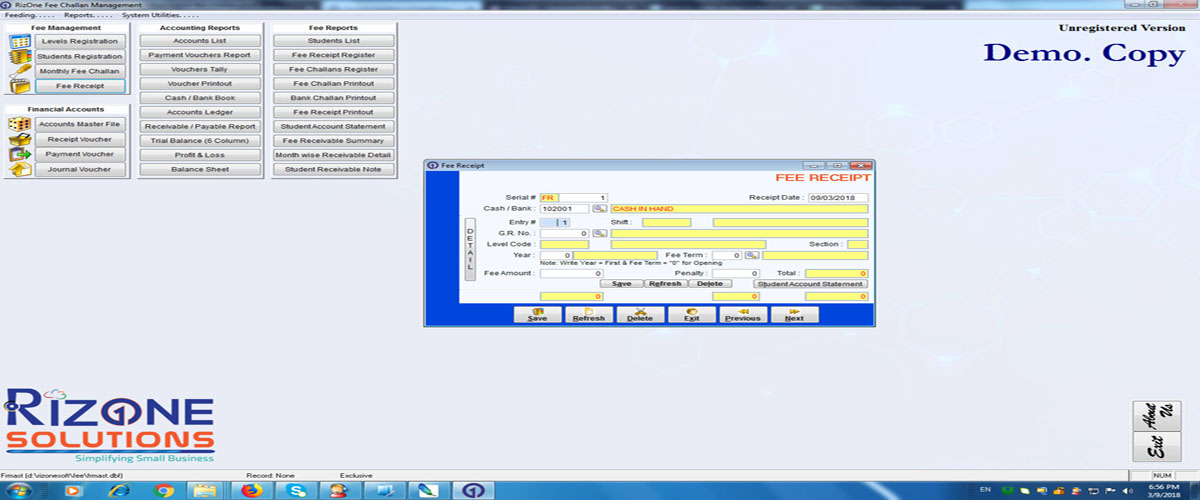Click bottom Save button with icon

[537, 315]
